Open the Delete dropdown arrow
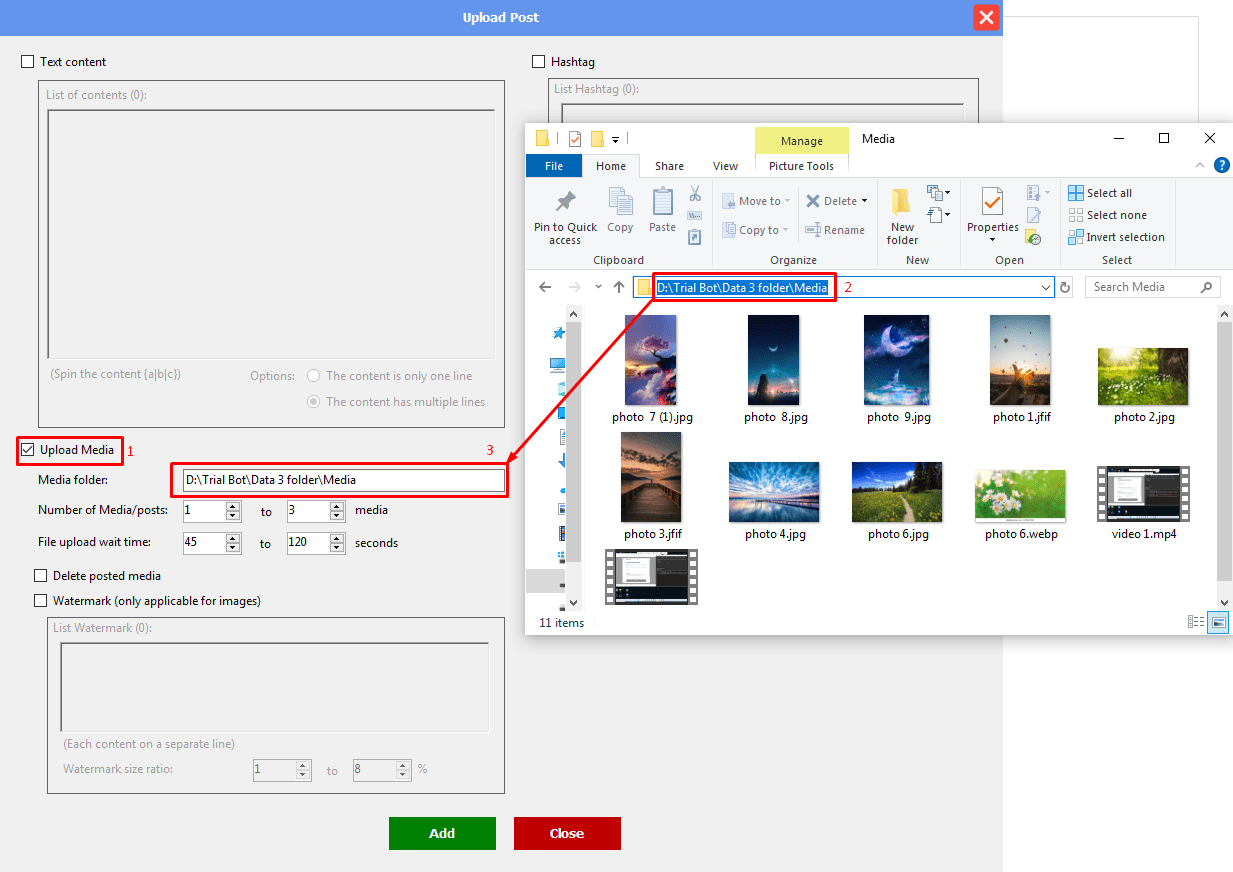Viewport: 1233px width, 872px height. [864, 202]
